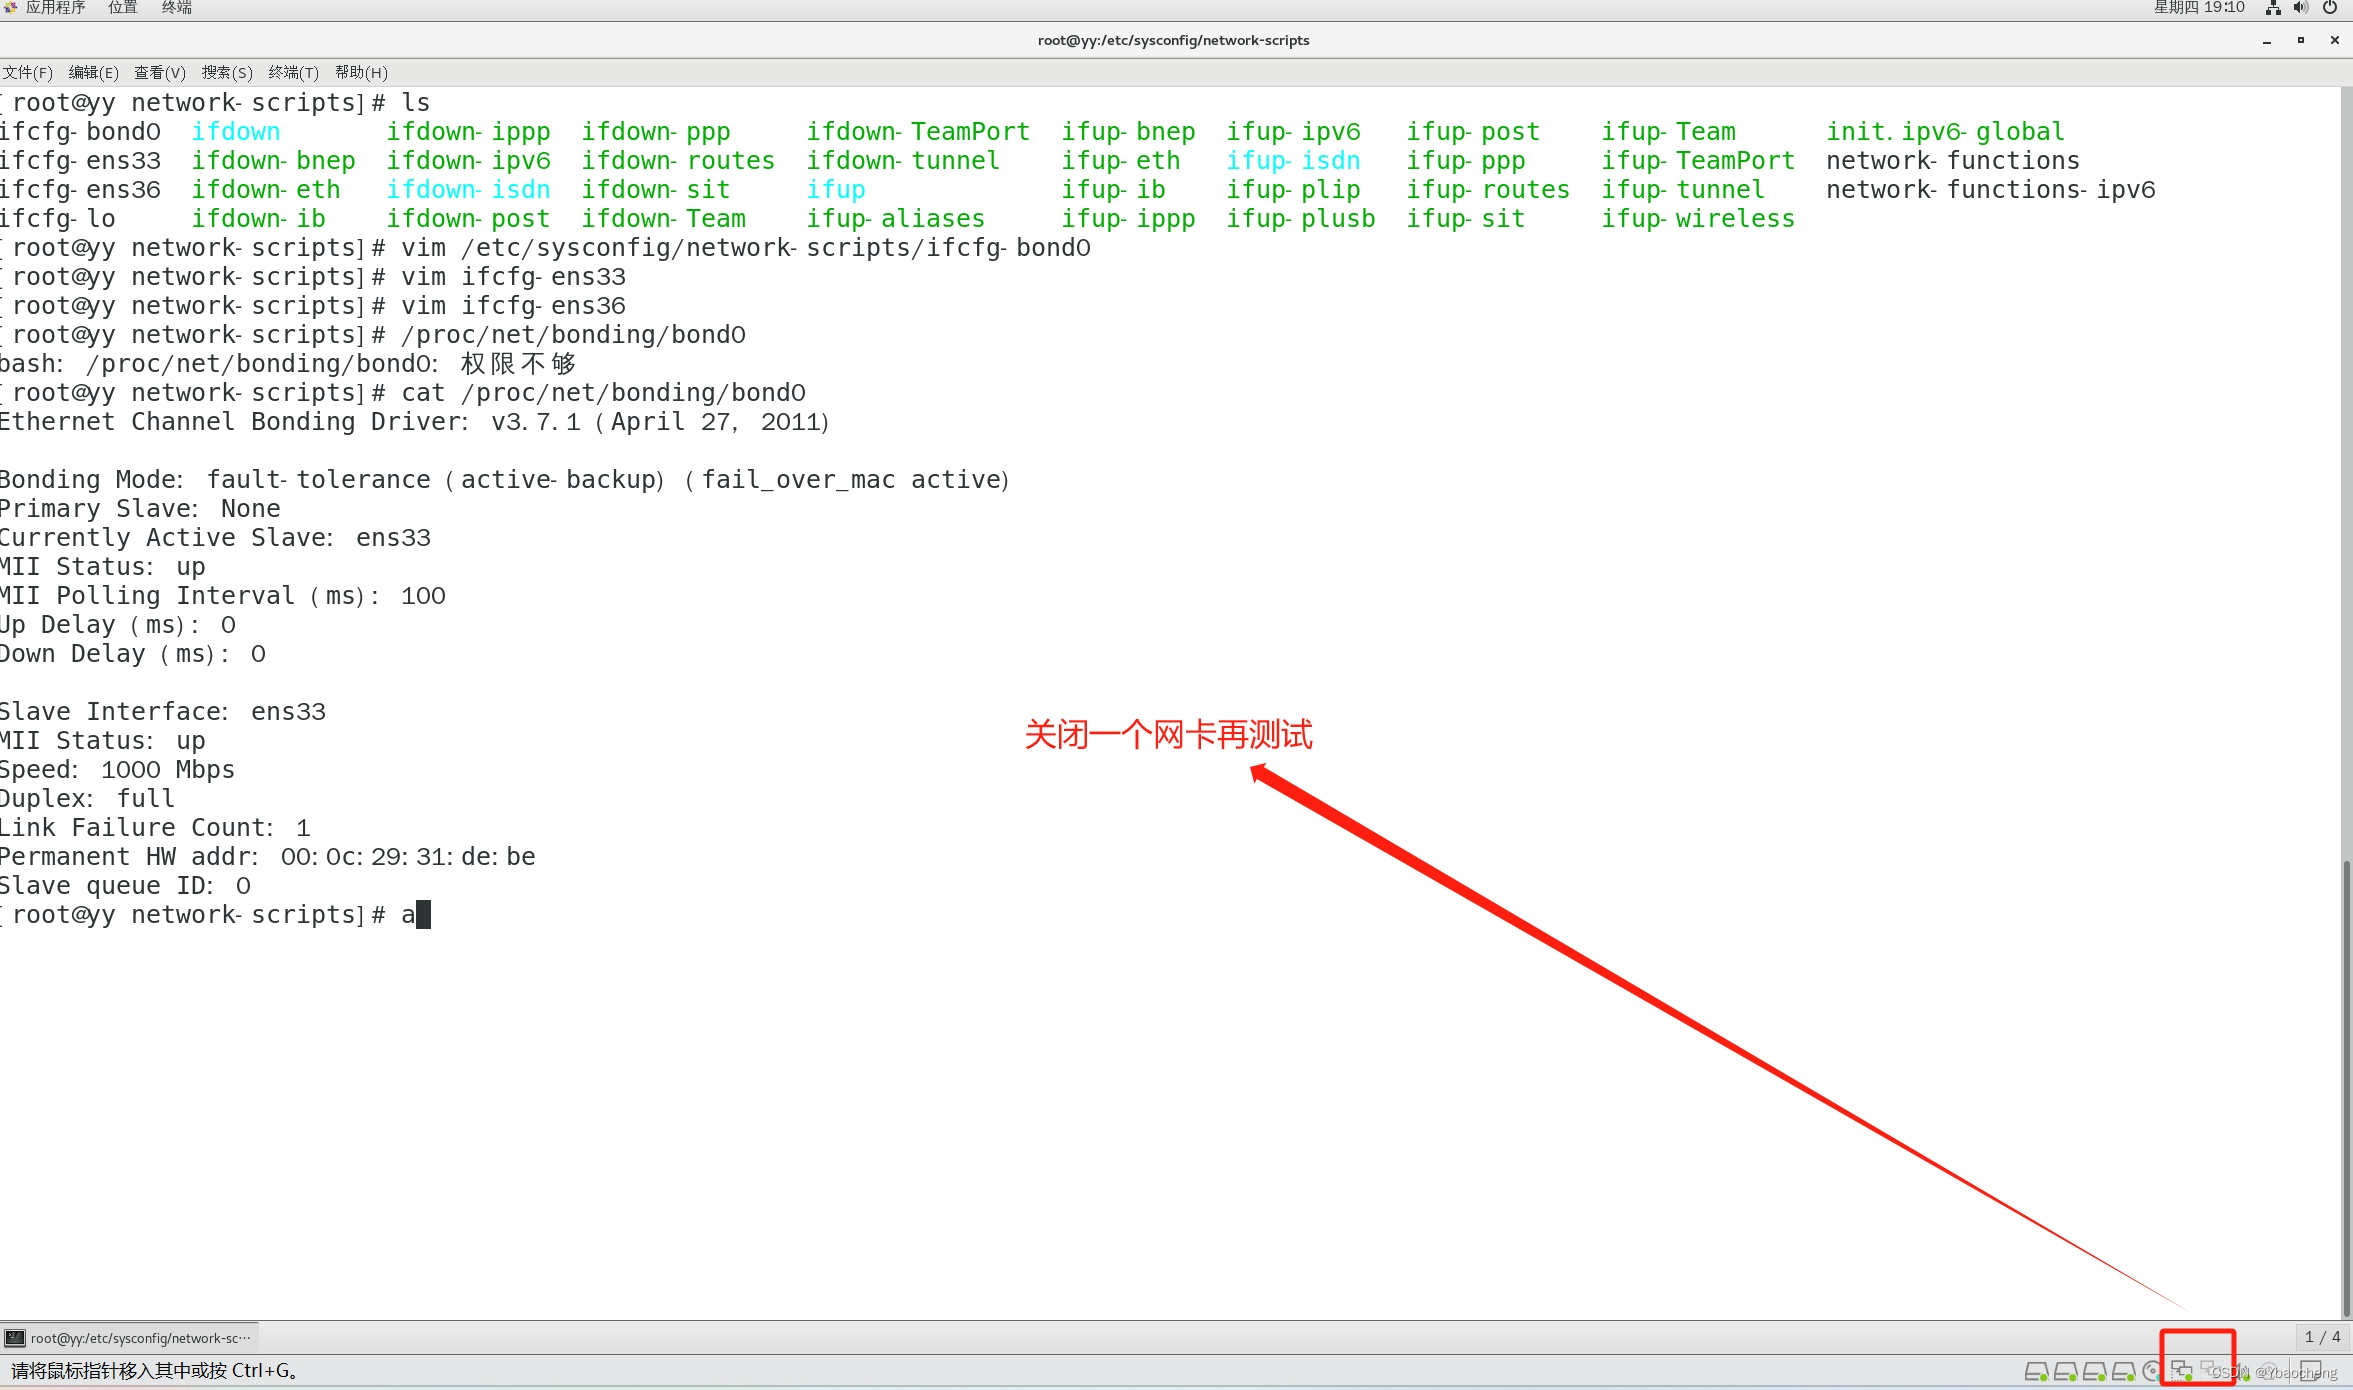Screen dimensions: 2353x1390
Task: Click the active network adapter icon in red box
Action: coord(2181,1371)
